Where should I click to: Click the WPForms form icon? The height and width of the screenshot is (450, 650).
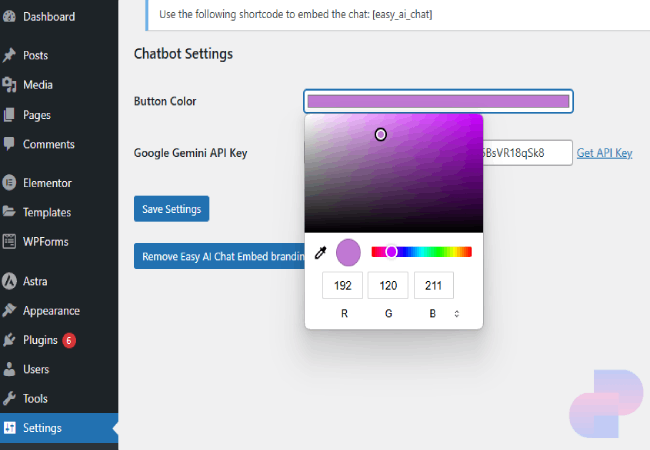(9, 242)
